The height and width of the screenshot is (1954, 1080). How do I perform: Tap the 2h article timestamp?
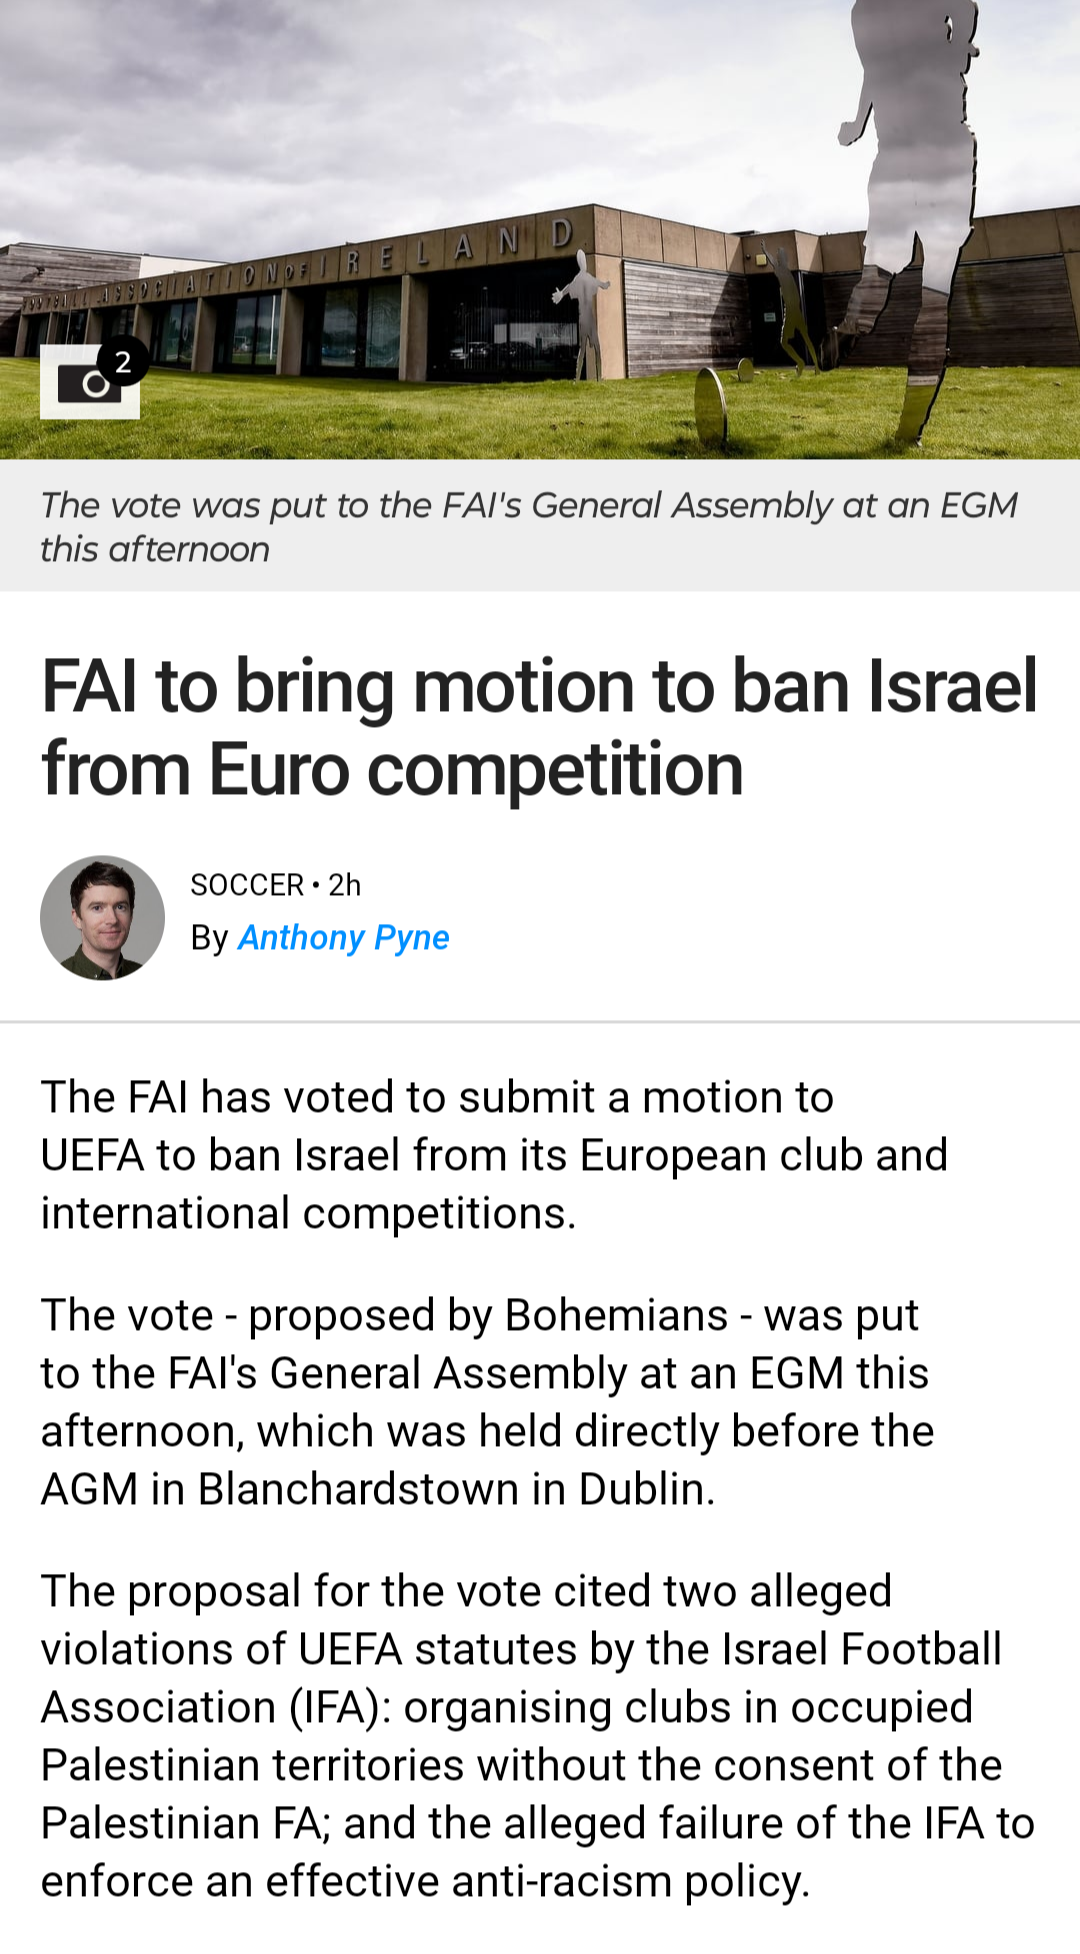[345, 885]
